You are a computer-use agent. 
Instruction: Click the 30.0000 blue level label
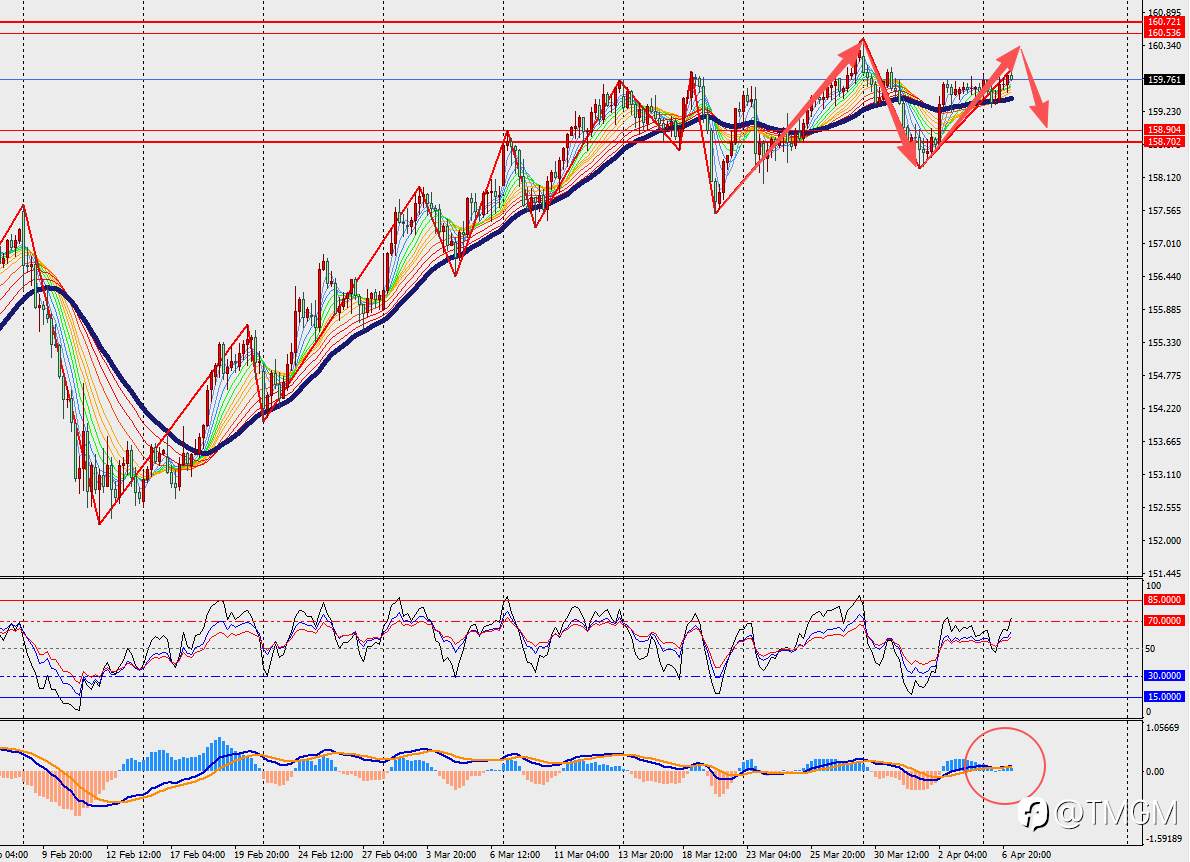coord(1163,675)
